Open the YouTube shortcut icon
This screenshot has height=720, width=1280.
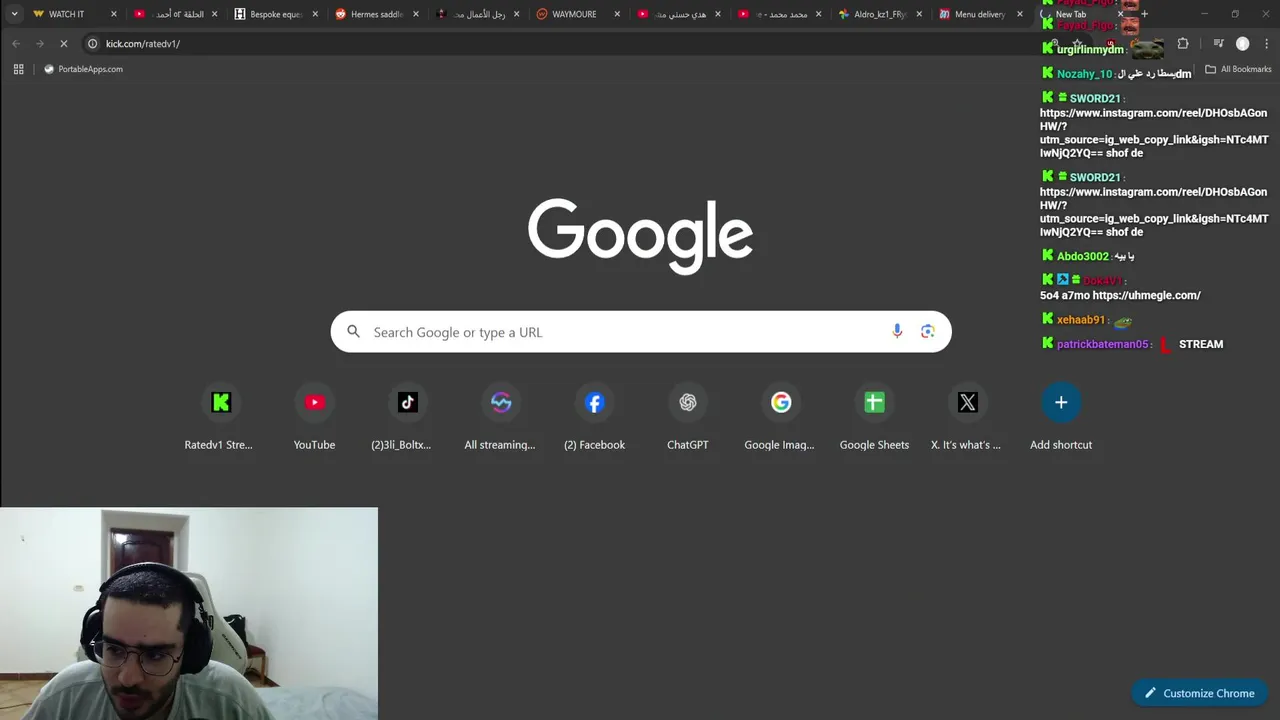click(314, 402)
